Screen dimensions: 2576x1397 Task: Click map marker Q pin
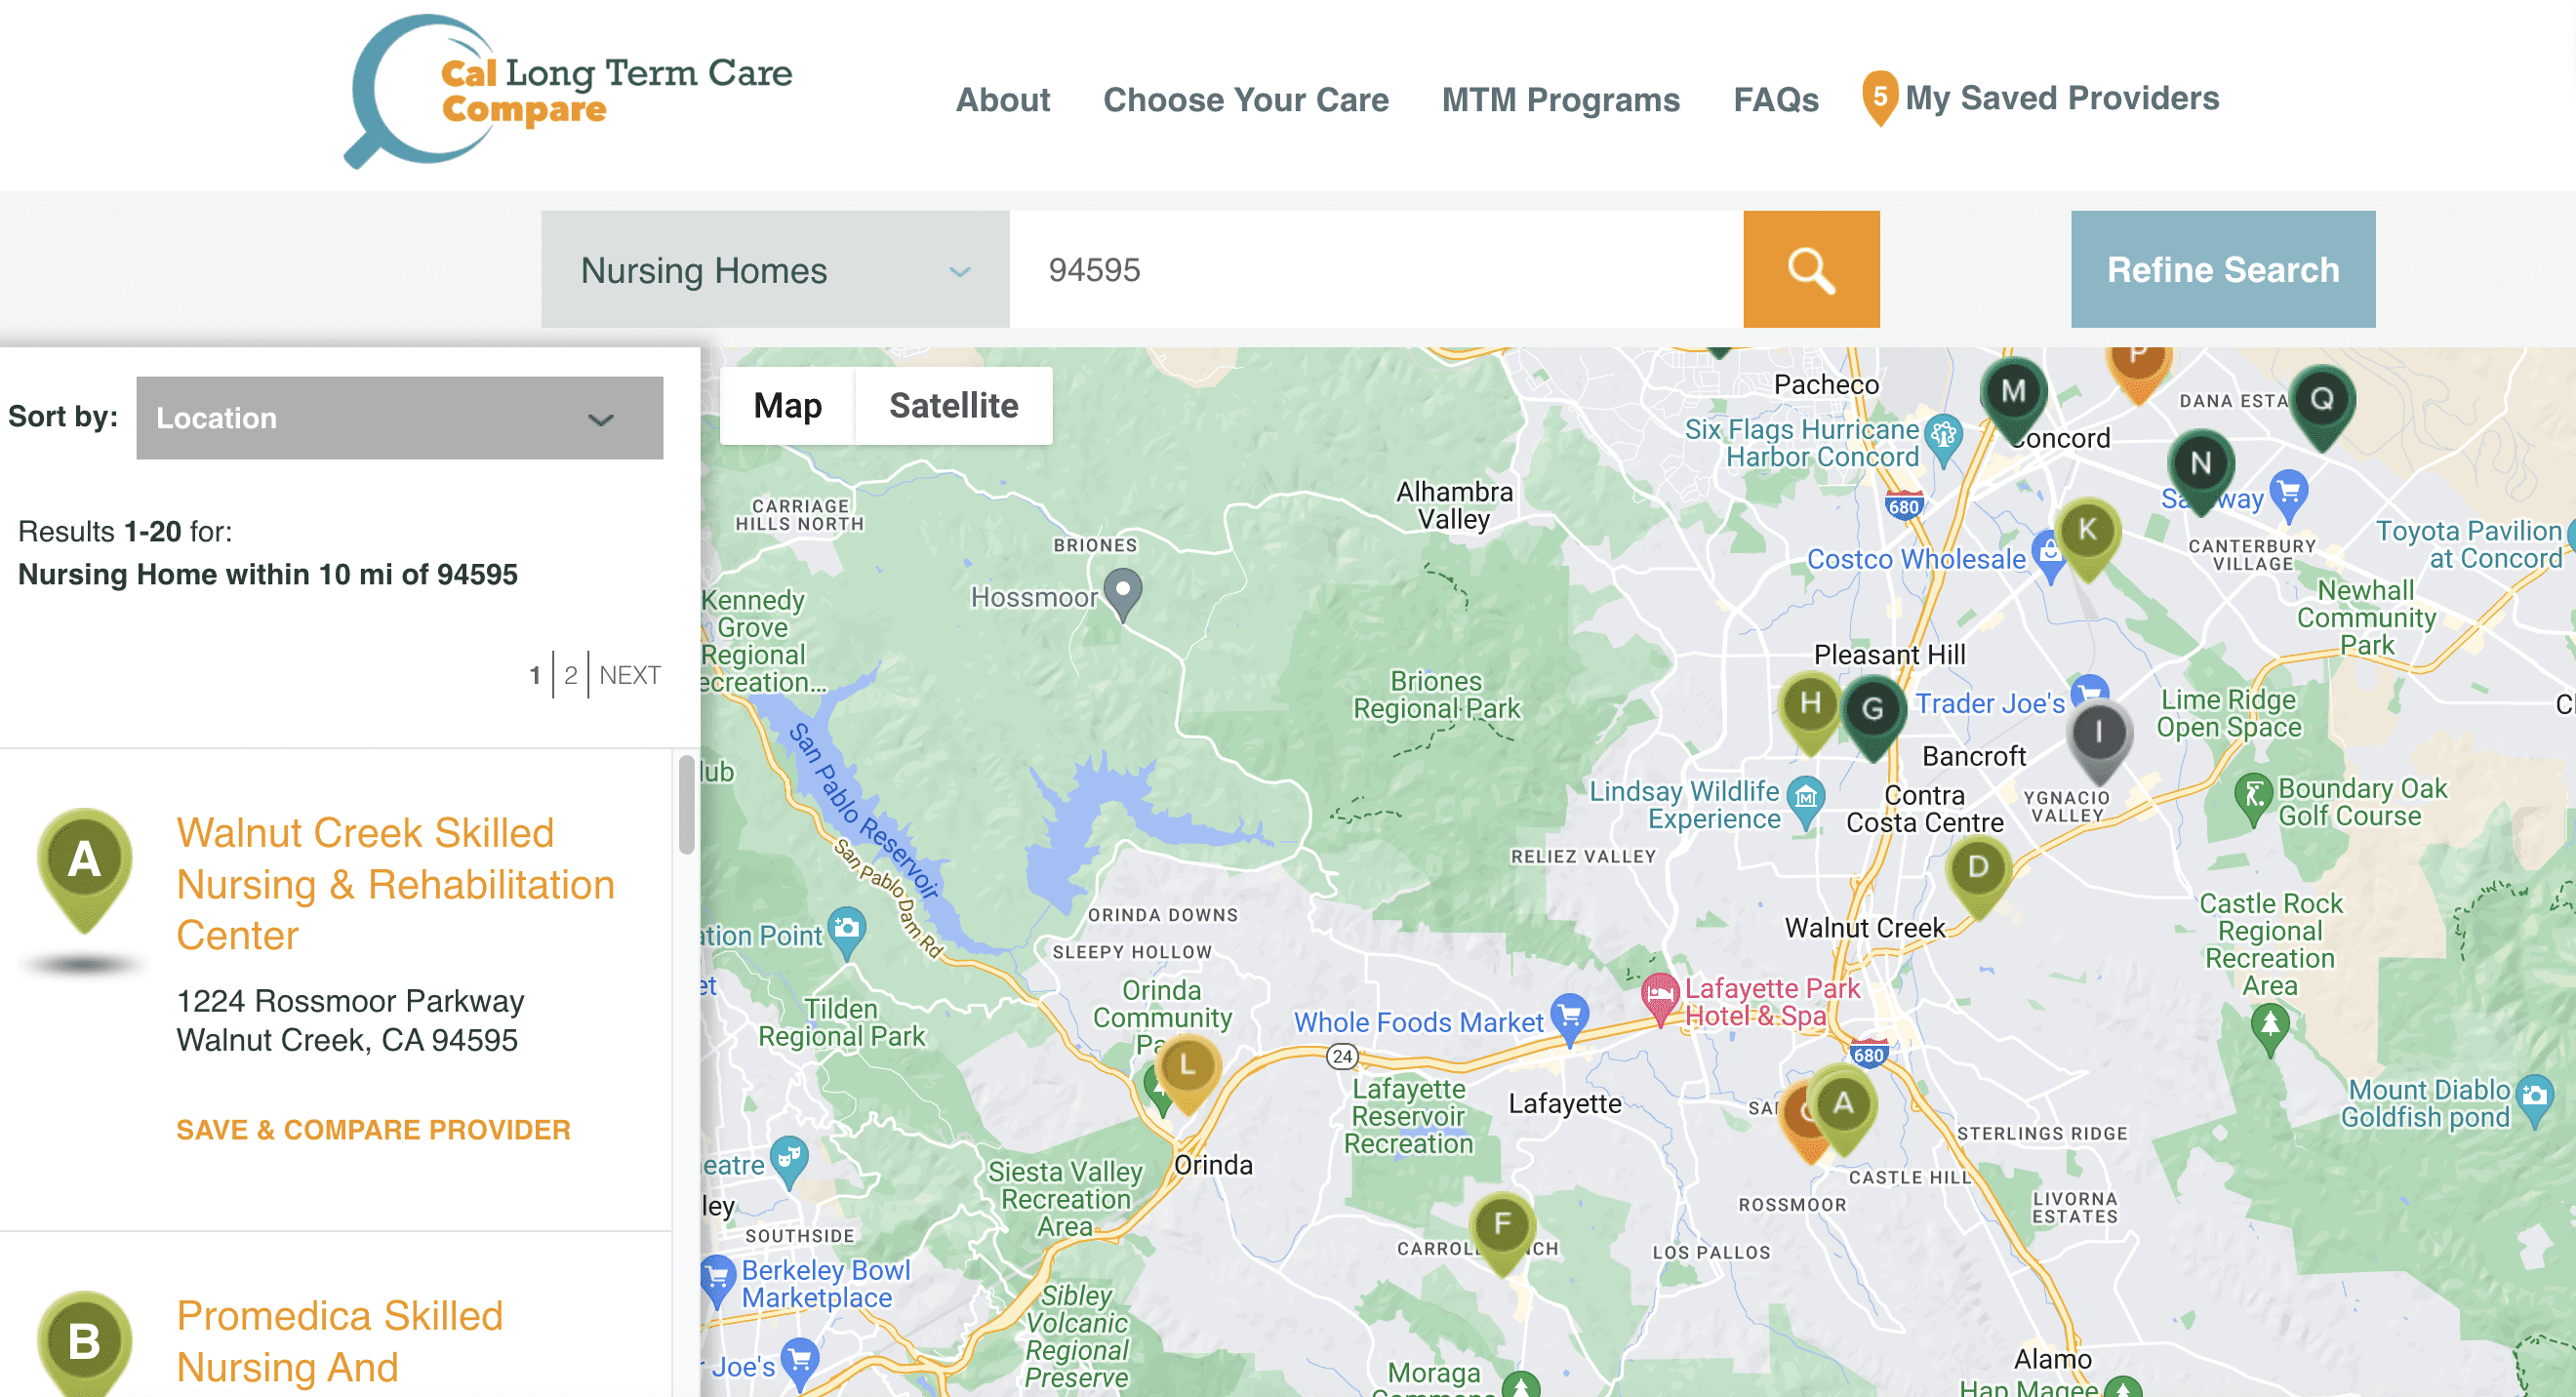(2321, 401)
